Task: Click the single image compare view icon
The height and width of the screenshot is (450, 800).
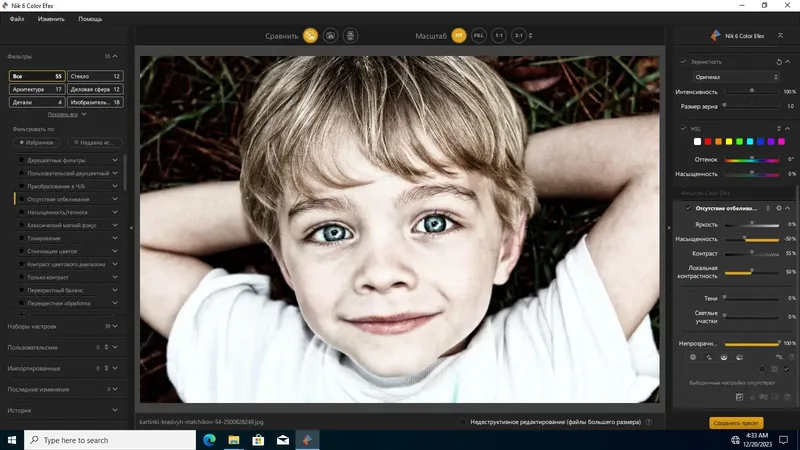Action: [x=310, y=36]
